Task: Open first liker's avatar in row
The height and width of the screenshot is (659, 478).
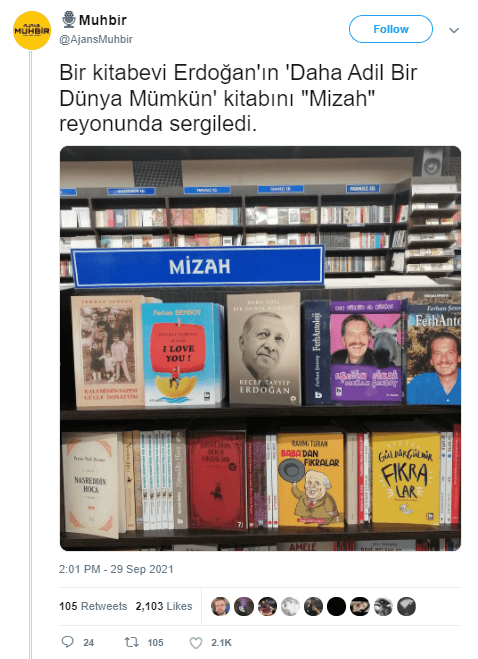Action: (x=220, y=606)
